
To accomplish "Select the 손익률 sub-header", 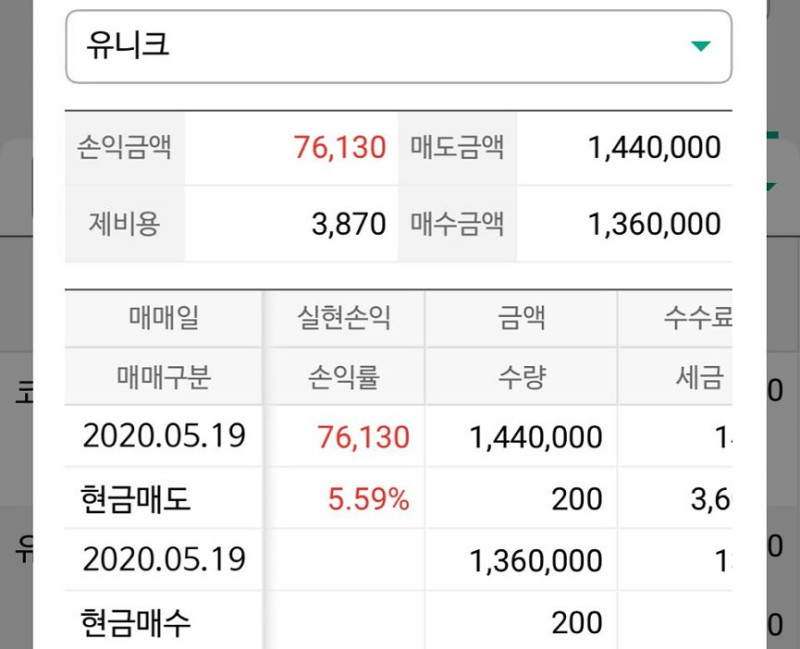I will (x=344, y=377).
